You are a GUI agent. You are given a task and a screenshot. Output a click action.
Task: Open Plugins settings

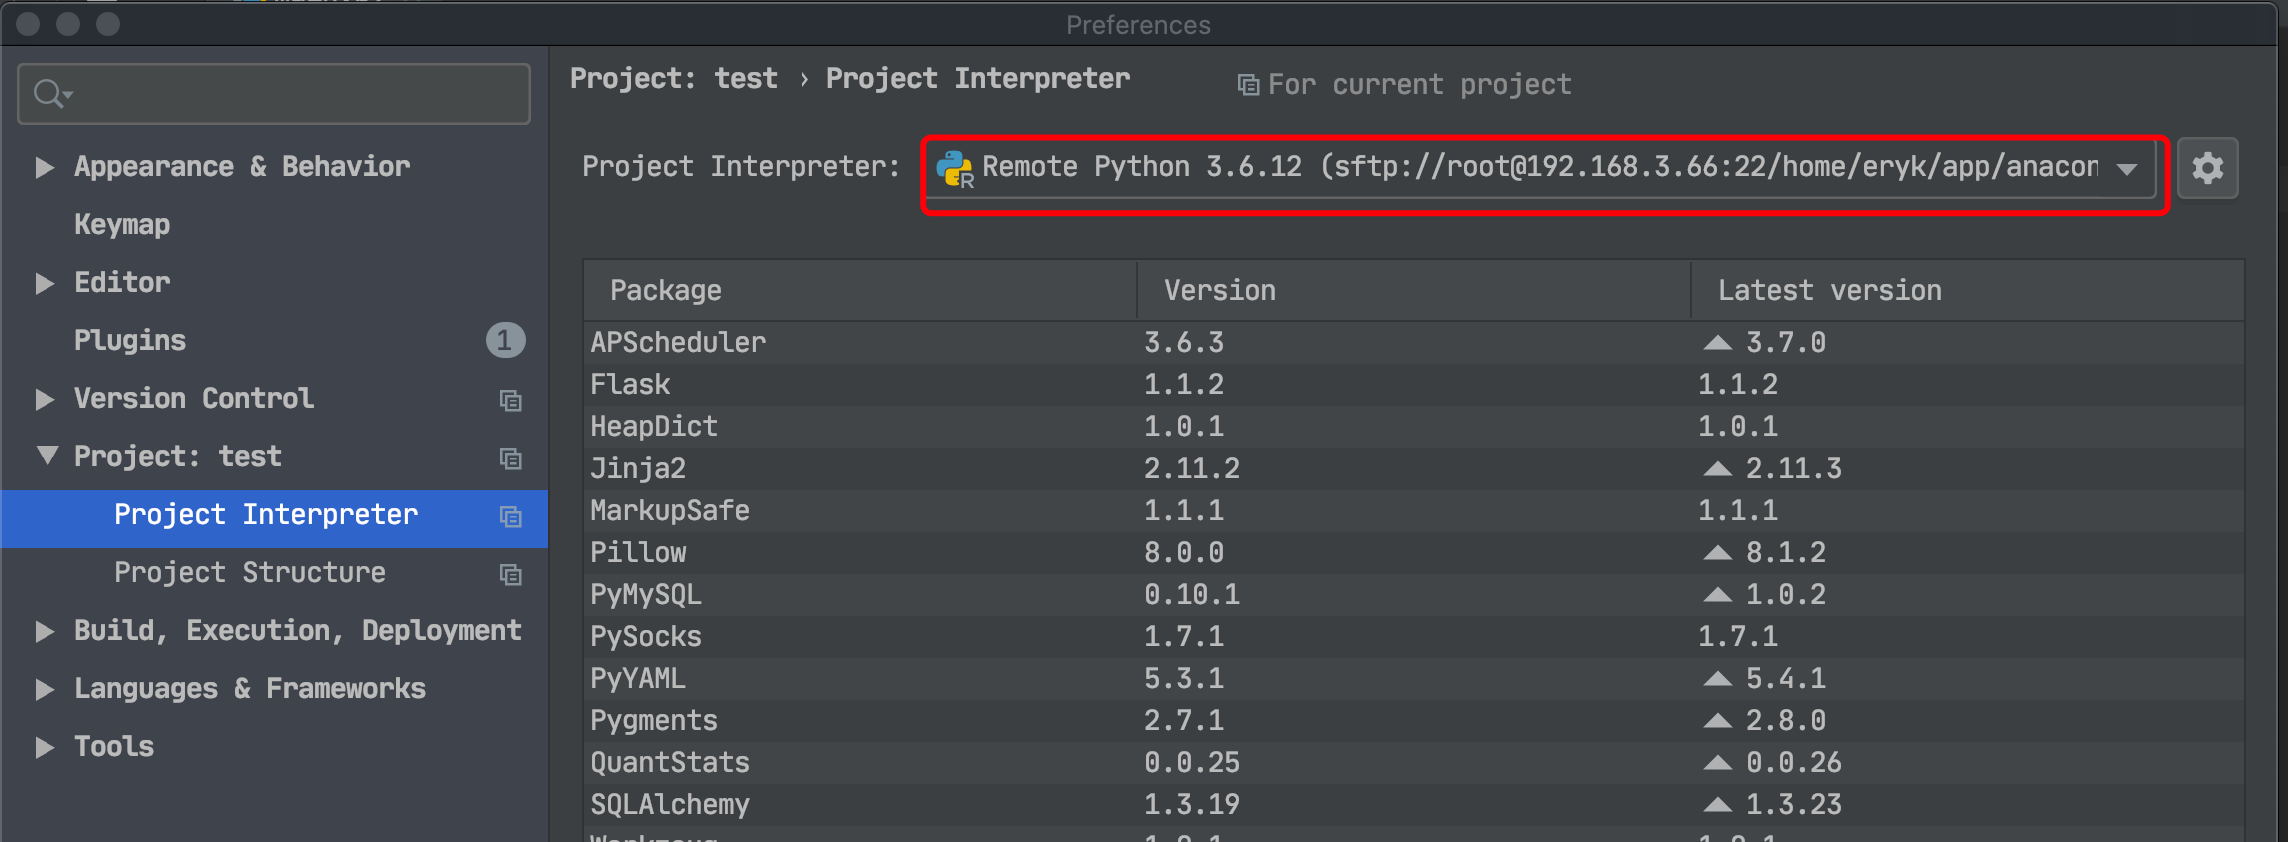coord(130,341)
